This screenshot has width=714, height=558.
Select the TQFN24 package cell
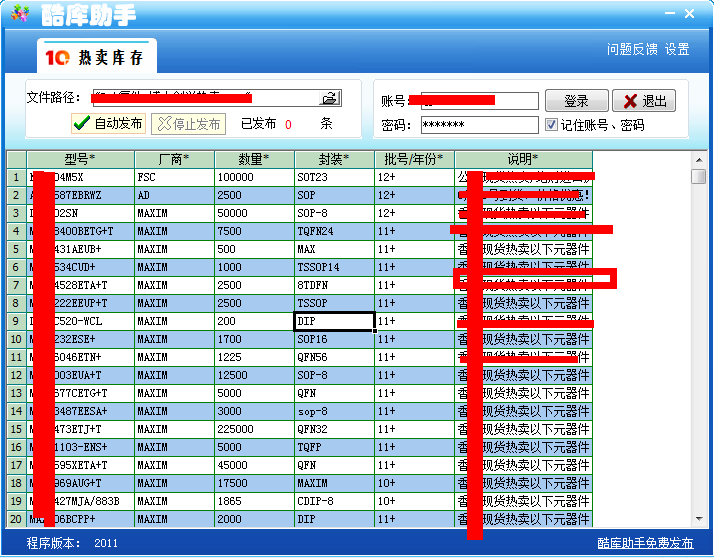point(334,231)
